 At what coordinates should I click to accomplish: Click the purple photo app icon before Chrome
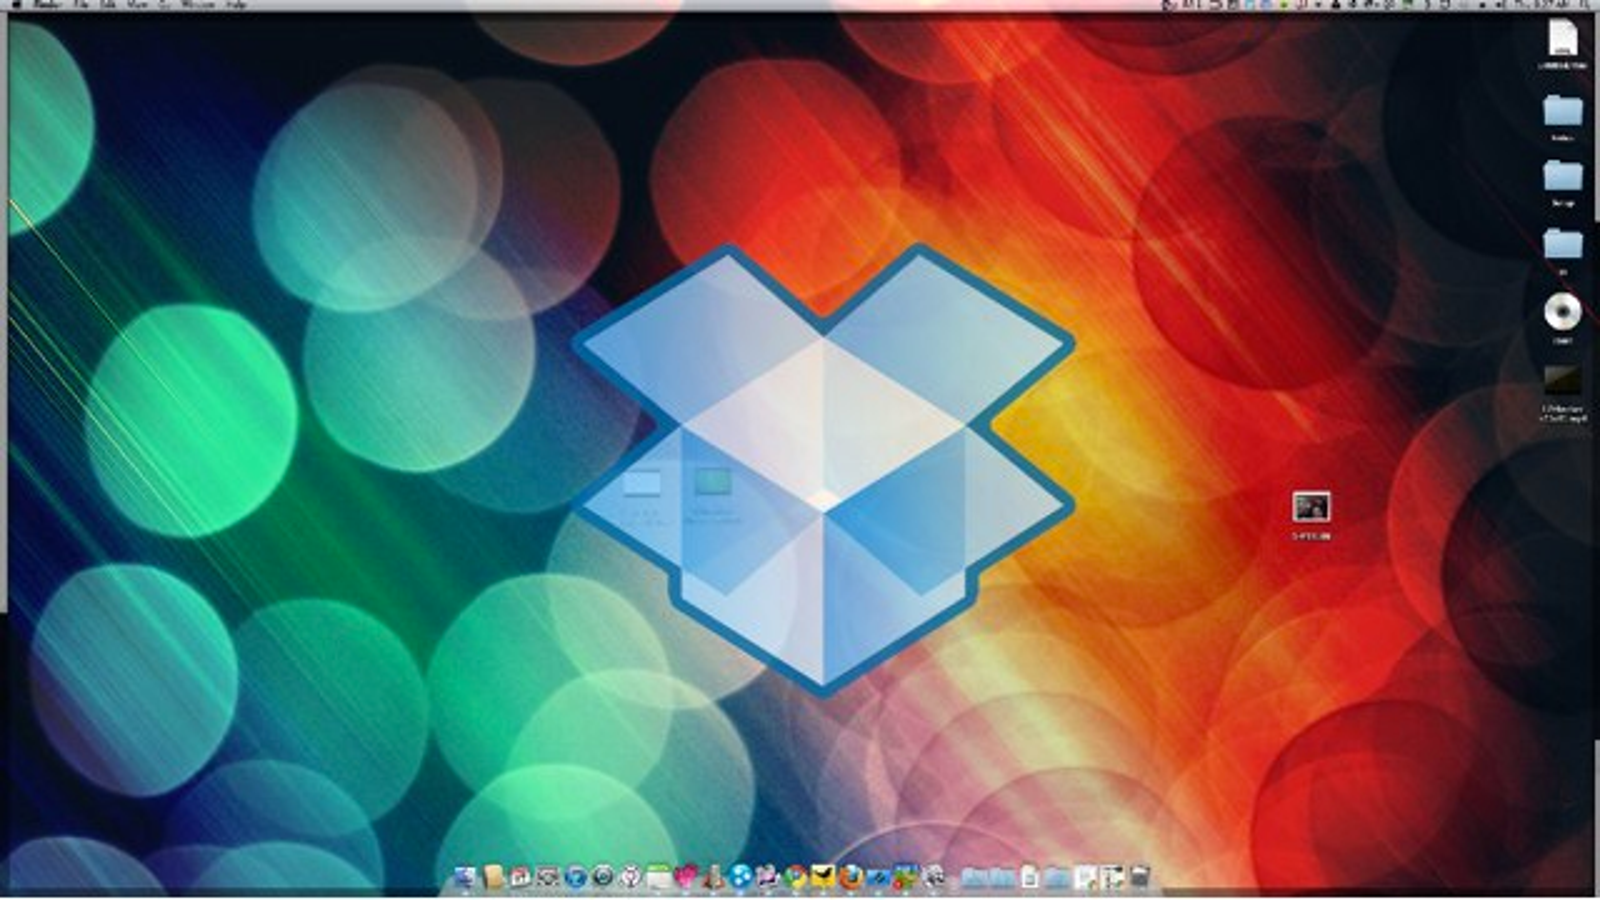[767, 878]
